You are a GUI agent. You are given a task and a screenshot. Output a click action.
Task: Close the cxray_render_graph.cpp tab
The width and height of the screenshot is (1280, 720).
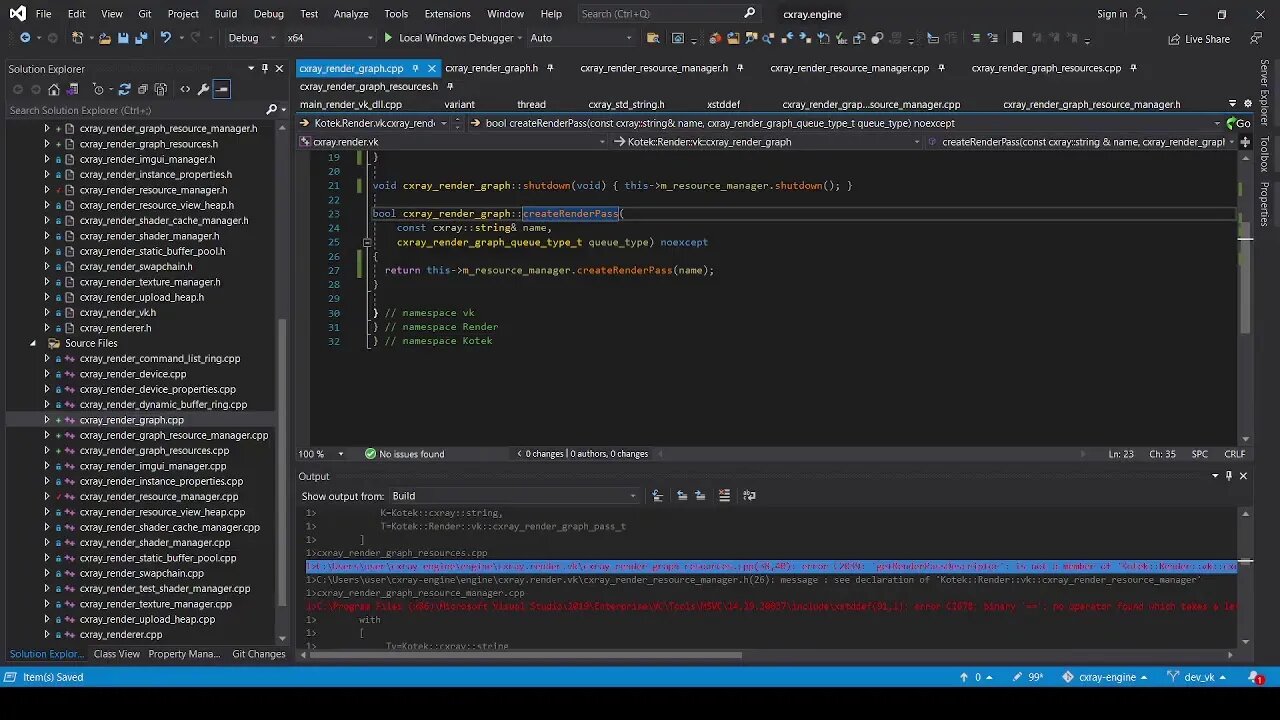coord(432,68)
